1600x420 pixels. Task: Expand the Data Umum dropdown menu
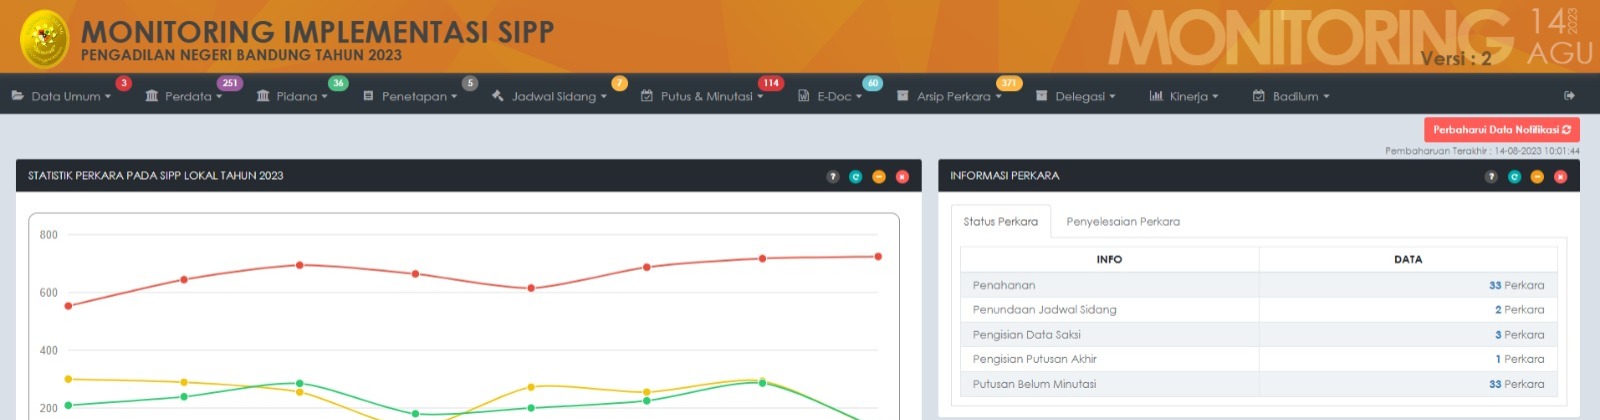pyautogui.click(x=62, y=97)
